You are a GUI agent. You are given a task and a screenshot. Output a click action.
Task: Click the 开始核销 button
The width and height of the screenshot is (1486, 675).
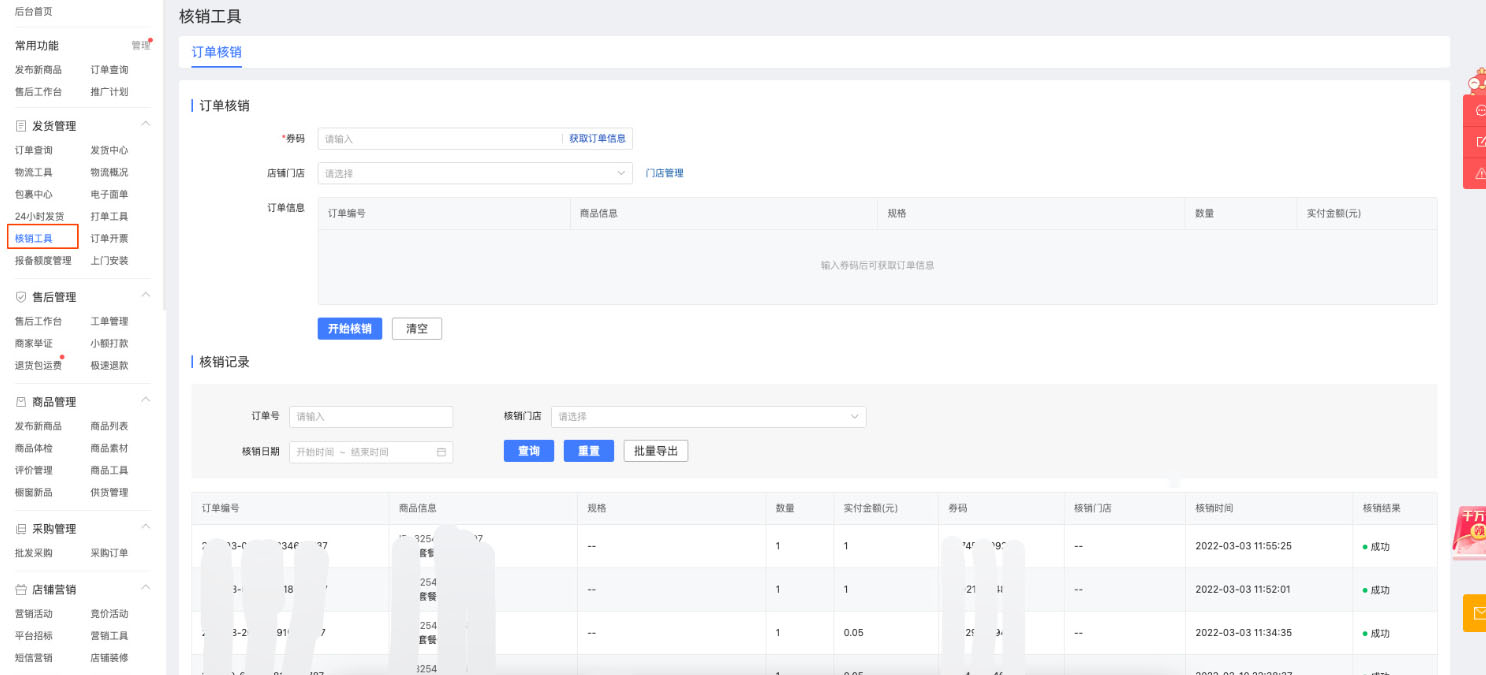(x=349, y=329)
